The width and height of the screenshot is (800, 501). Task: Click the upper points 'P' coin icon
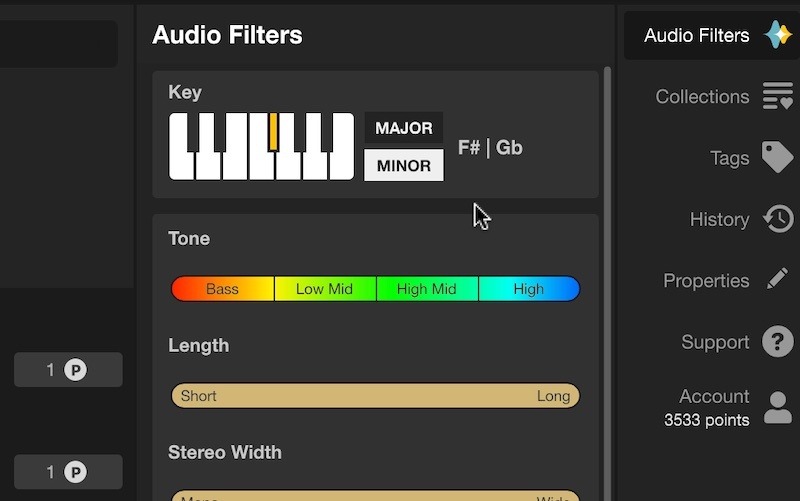click(76, 370)
